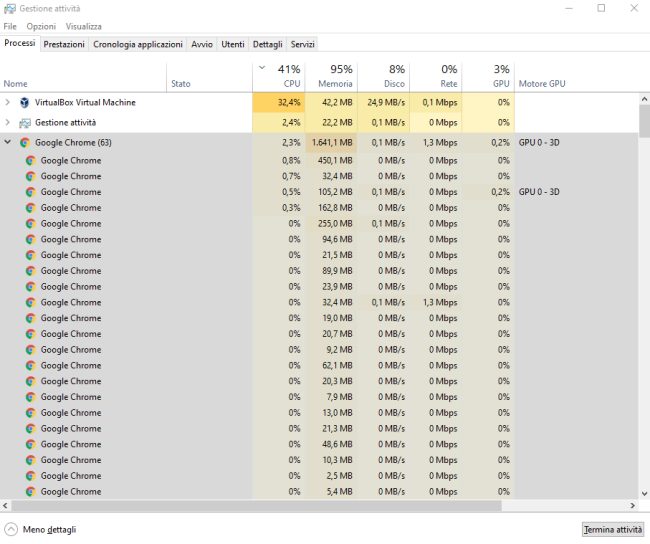Click the horizontal scrollbar right arrow

click(633, 505)
